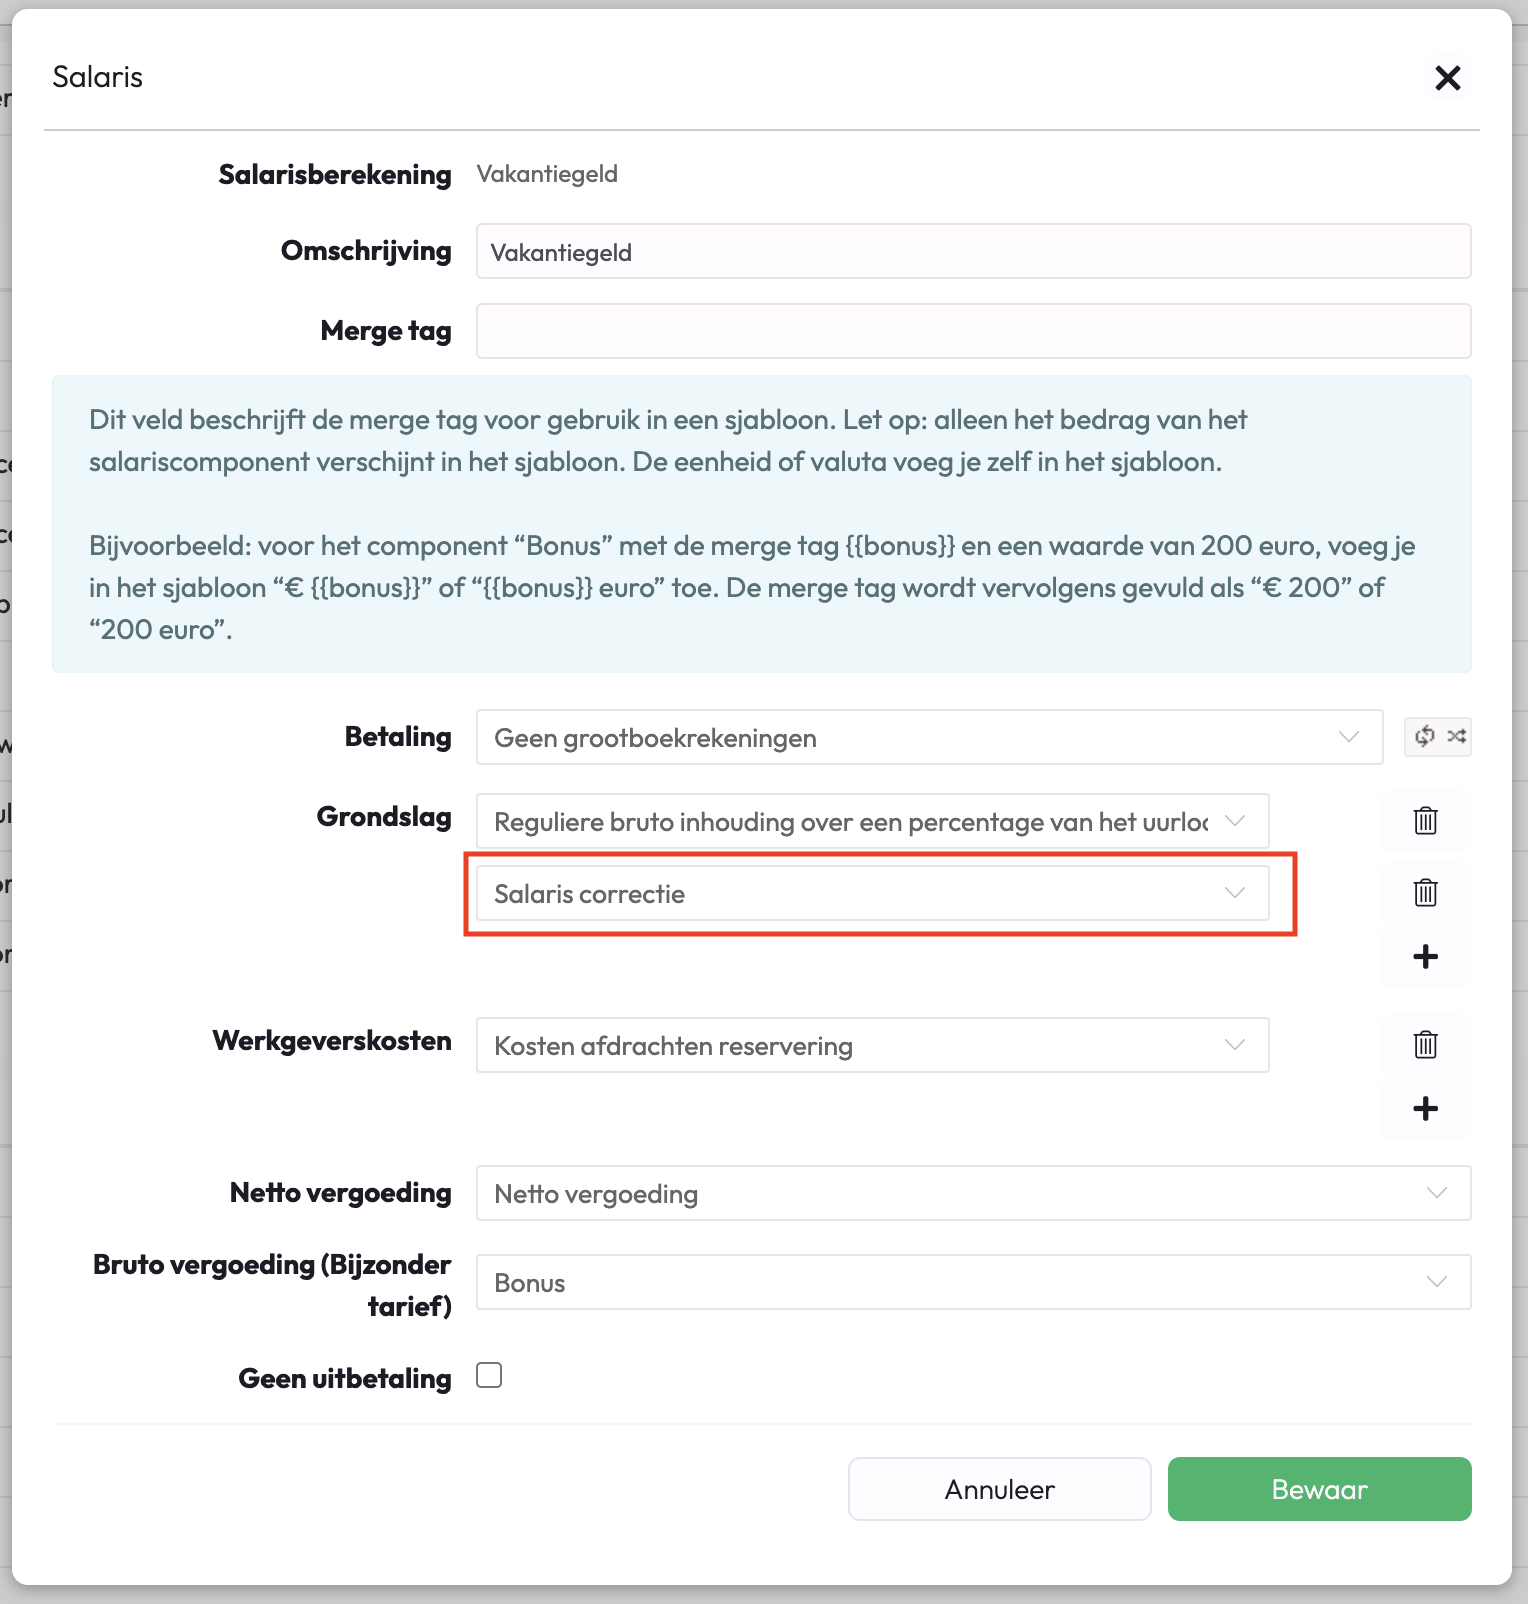Viewport: 1528px width, 1604px height.
Task: Focus the Omschrijving field containing Vakantiegeld
Action: pyautogui.click(x=973, y=252)
